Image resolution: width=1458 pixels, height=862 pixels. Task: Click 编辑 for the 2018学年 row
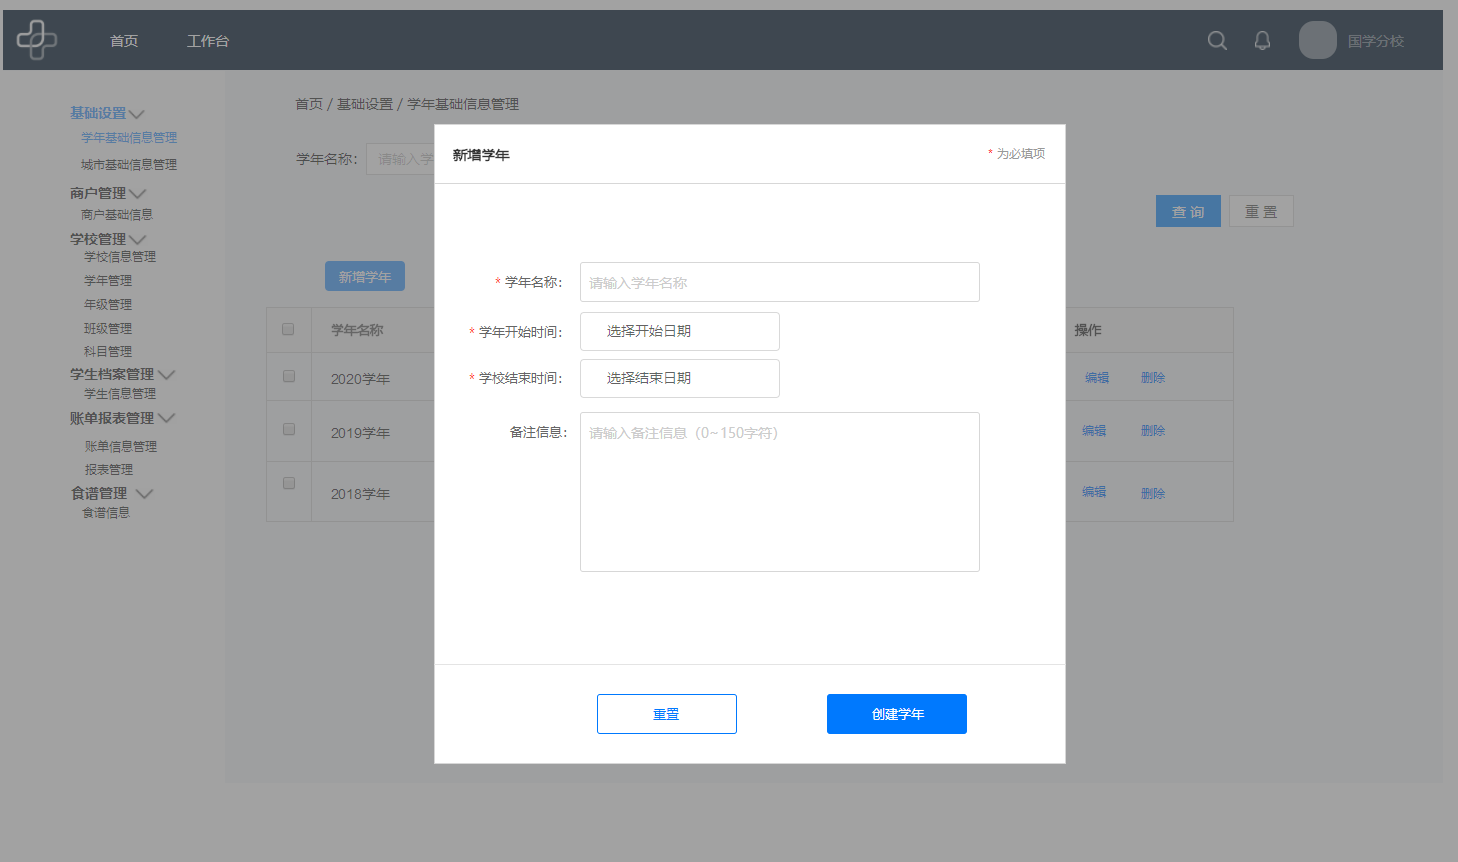(x=1094, y=492)
